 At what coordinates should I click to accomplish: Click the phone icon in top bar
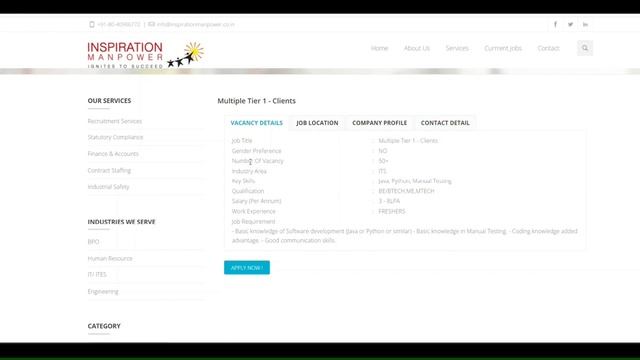pos(92,24)
